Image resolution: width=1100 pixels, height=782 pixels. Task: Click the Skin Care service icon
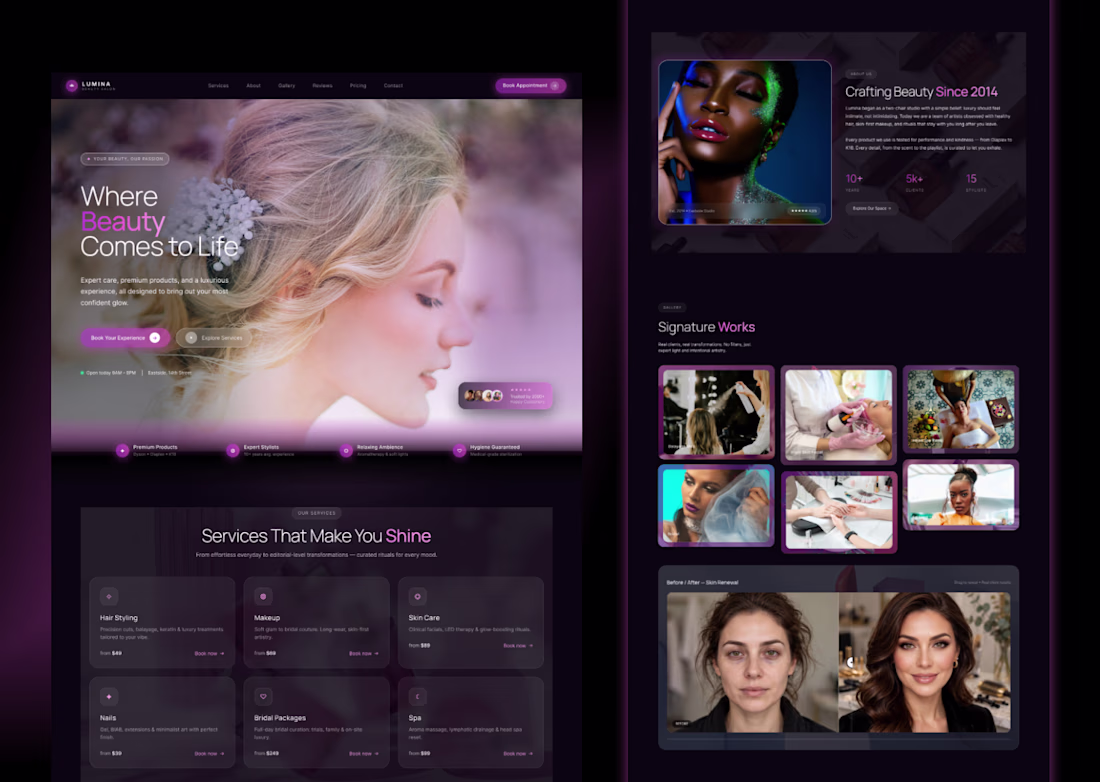point(417,596)
